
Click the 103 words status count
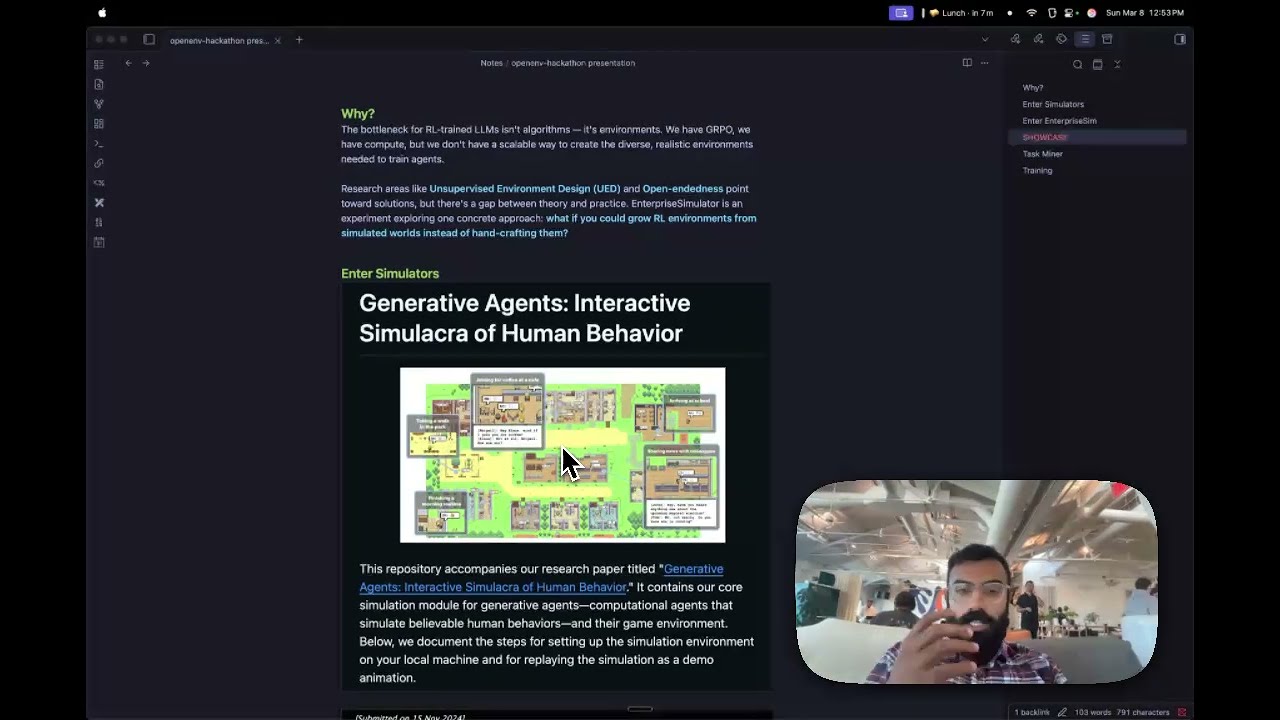tap(1093, 712)
